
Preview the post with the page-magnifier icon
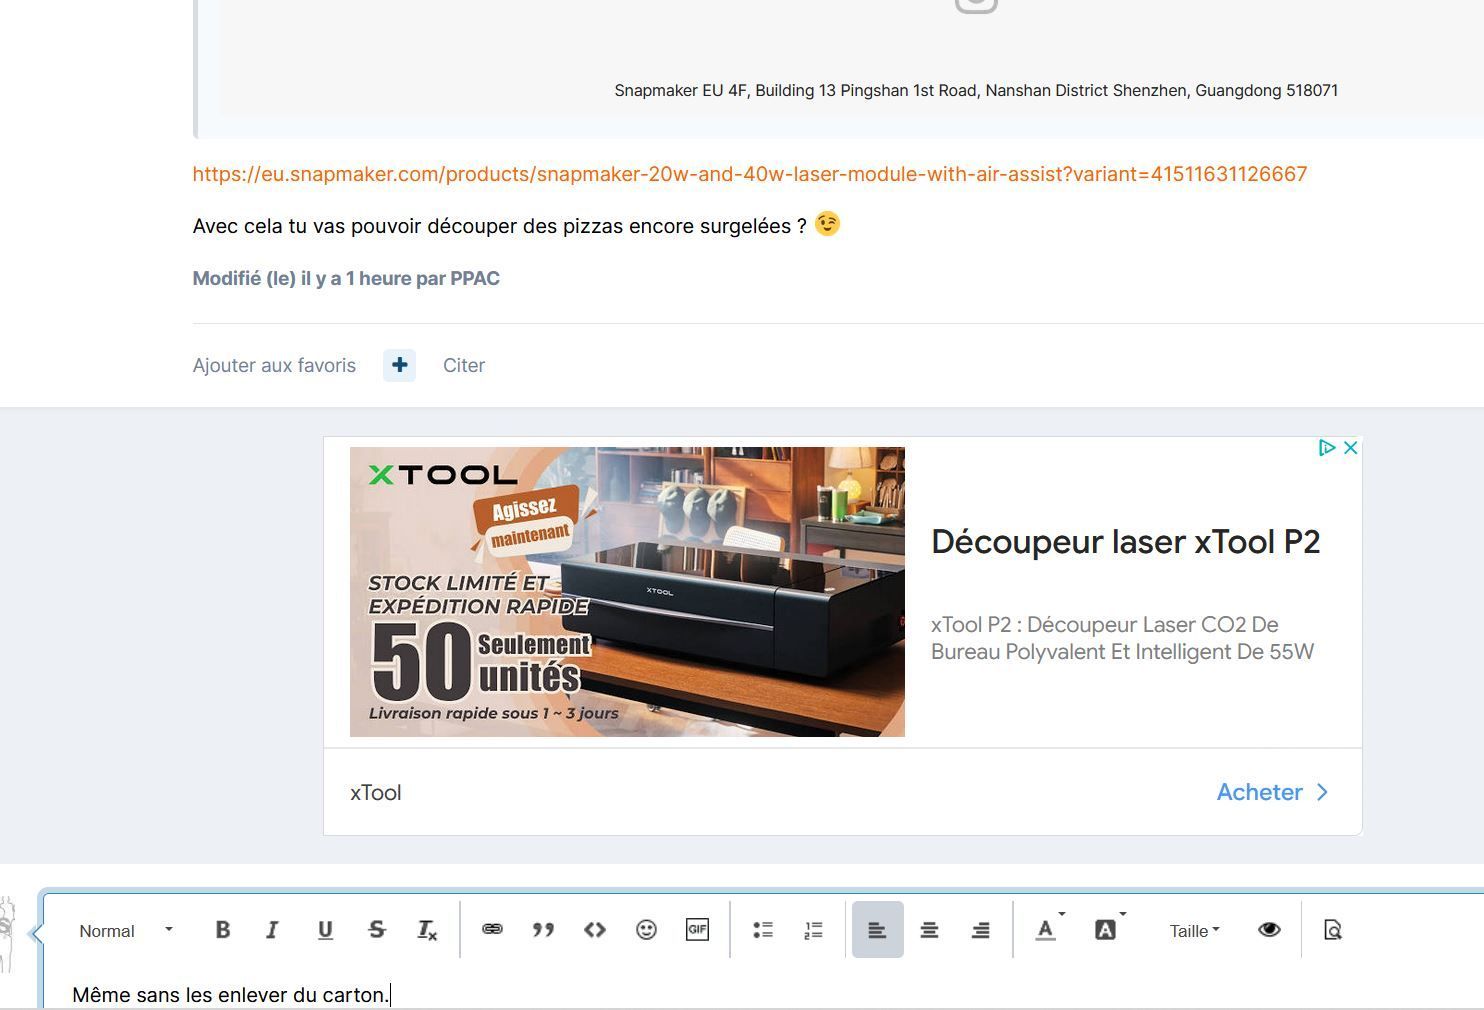pos(1332,930)
